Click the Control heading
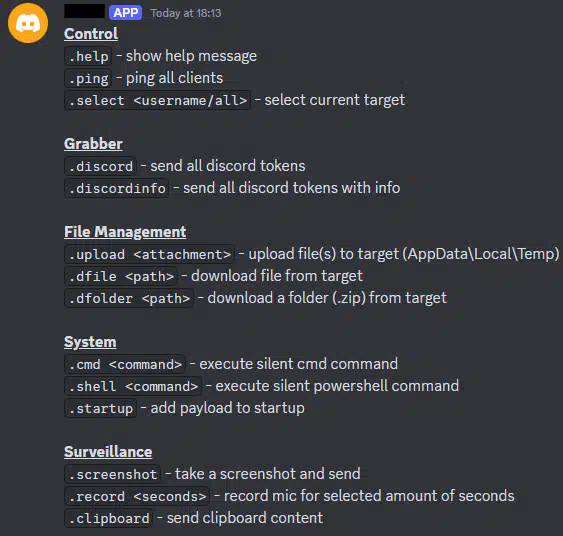563x536 pixels. click(x=91, y=34)
